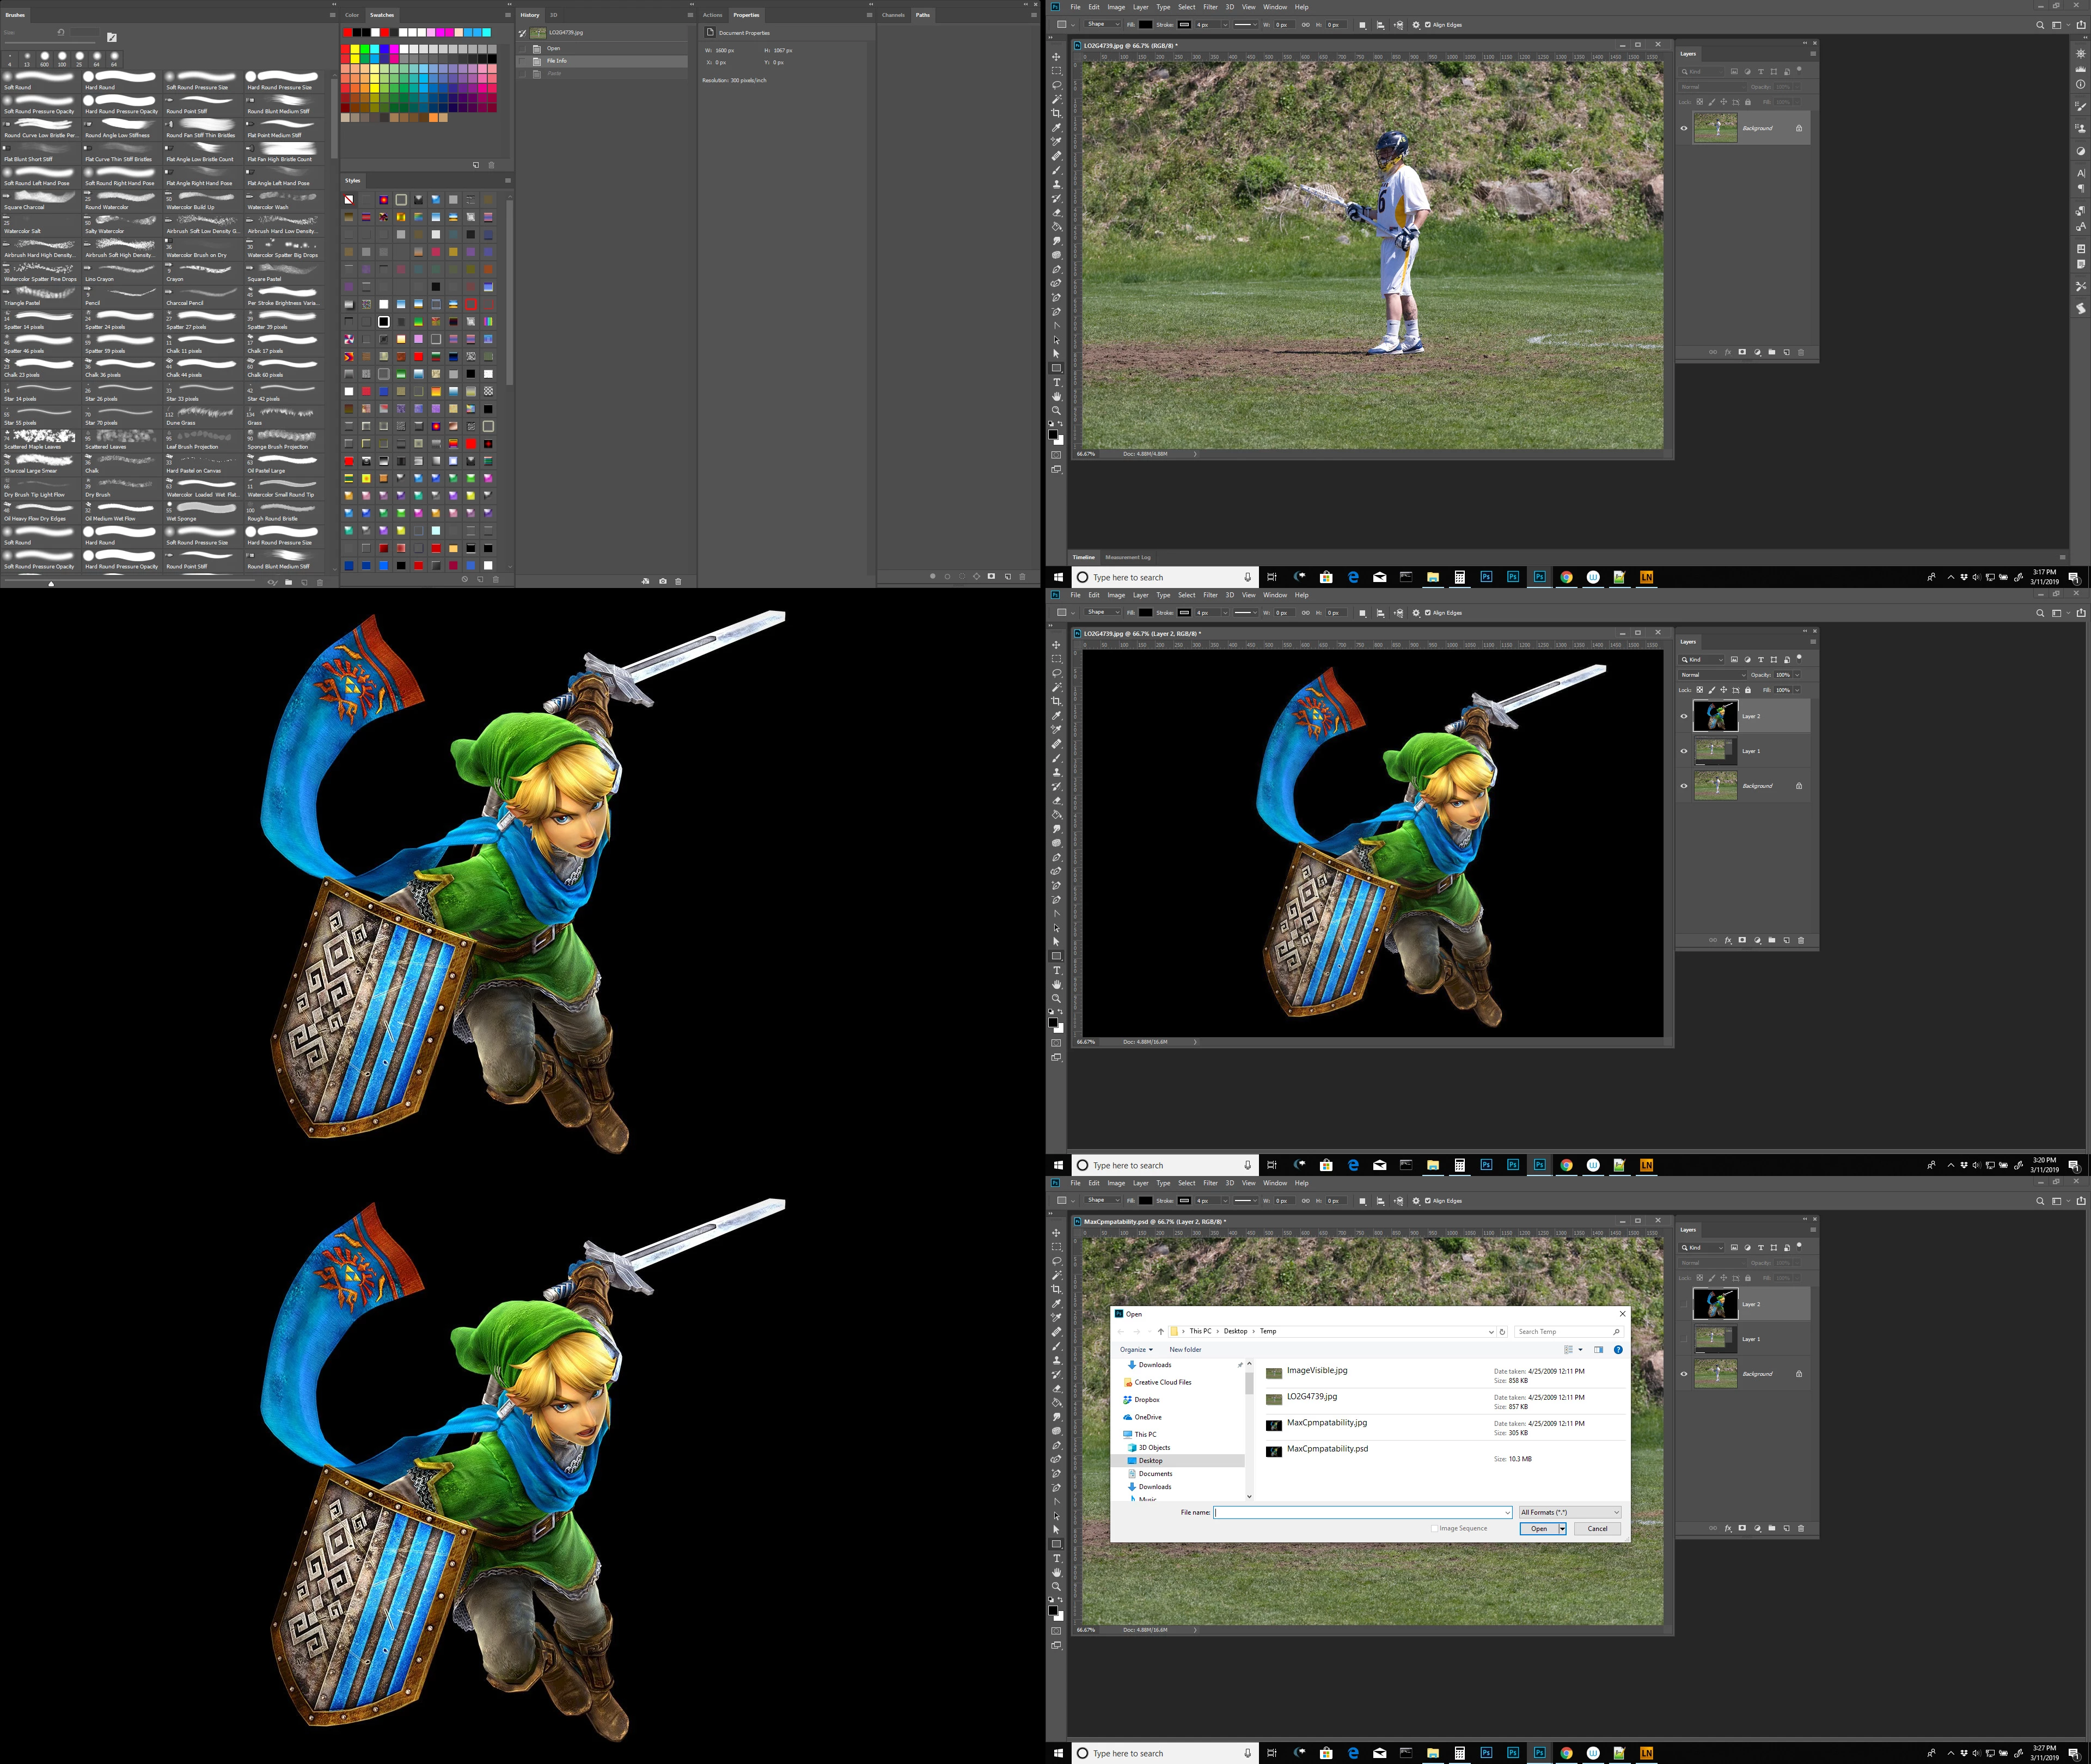Click the delete swatch trash icon
This screenshot has width=2091, height=1764.
click(x=491, y=165)
